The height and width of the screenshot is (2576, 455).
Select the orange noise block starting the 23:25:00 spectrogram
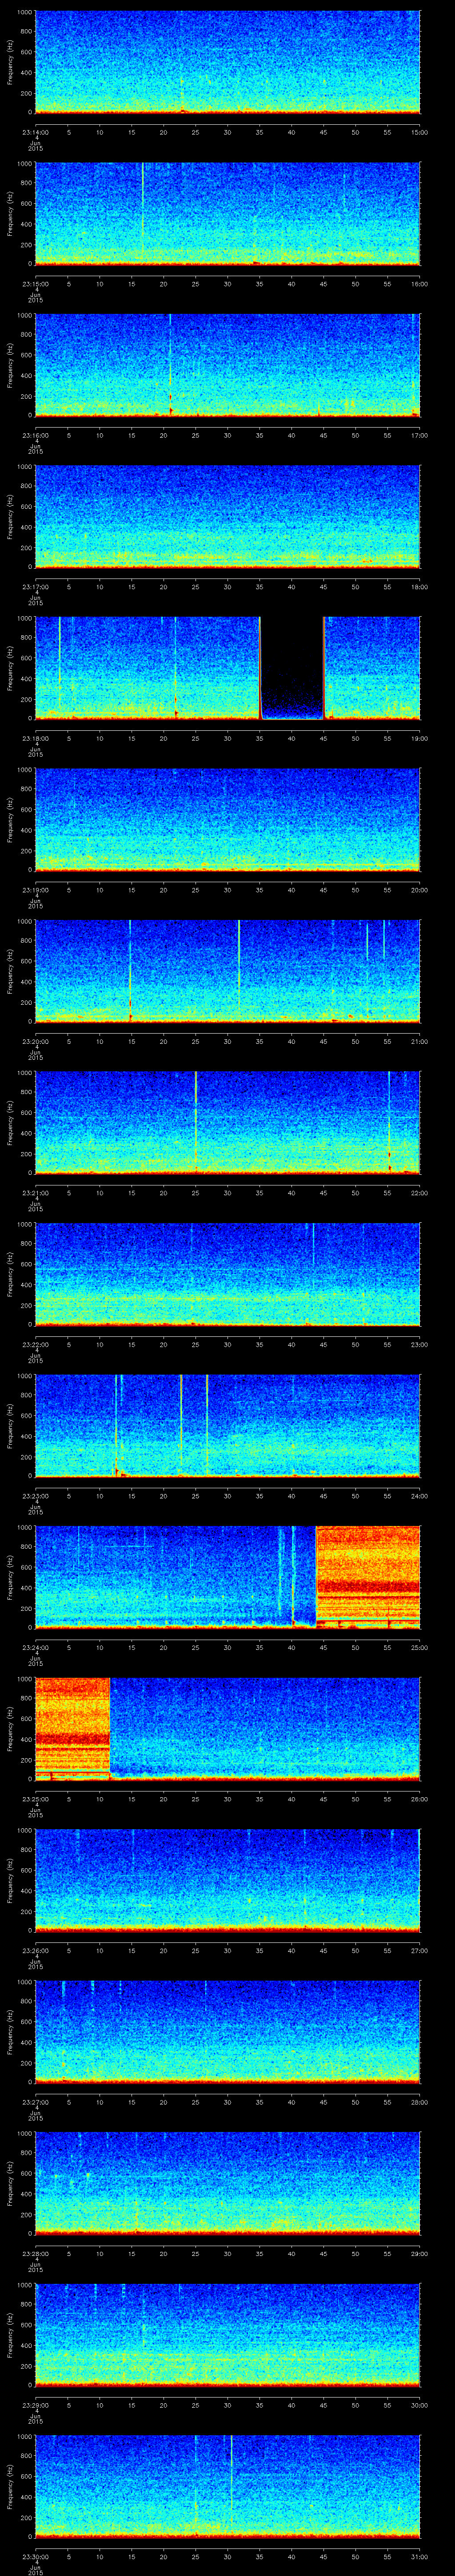[72, 1728]
